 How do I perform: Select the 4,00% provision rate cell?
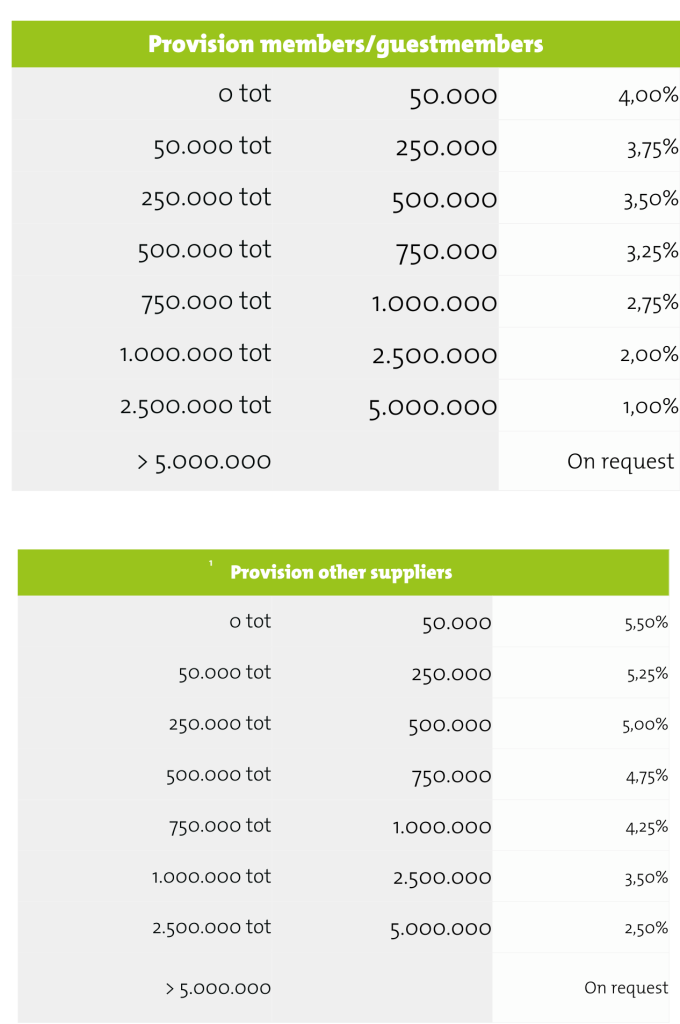(x=649, y=96)
